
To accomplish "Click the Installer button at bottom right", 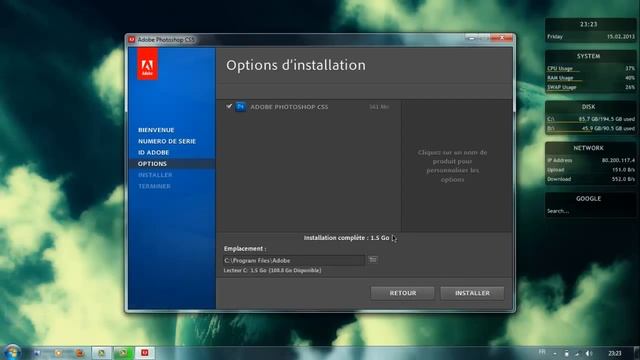I will pos(472,293).
